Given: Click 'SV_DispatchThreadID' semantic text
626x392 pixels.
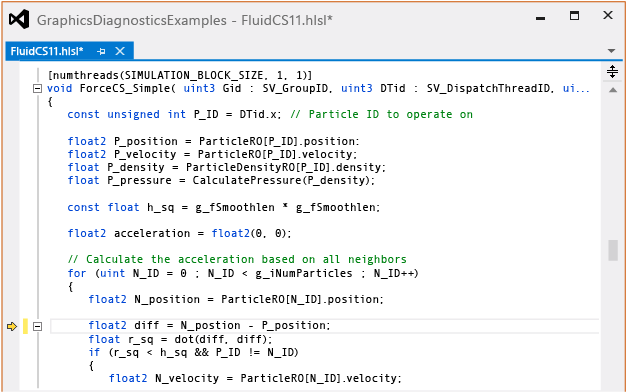Looking at the screenshot, I should (488, 88).
